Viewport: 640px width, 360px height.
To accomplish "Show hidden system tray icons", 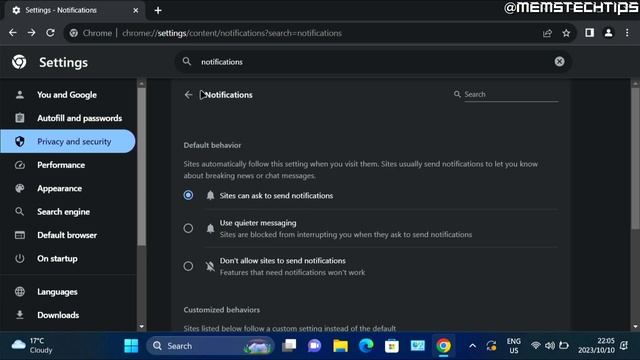I will (472, 346).
